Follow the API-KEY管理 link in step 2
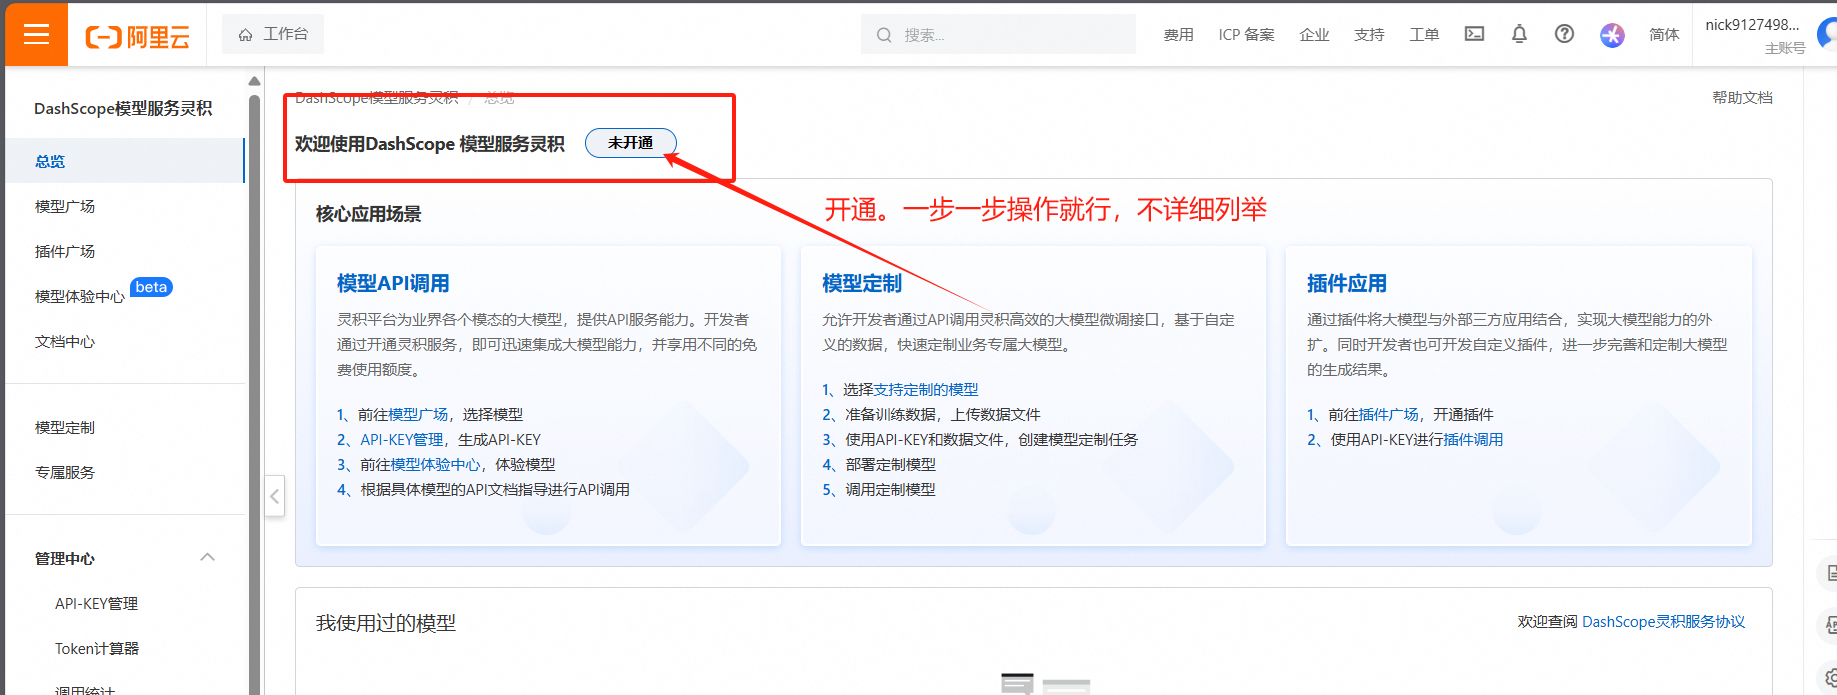The image size is (1837, 695). click(401, 439)
